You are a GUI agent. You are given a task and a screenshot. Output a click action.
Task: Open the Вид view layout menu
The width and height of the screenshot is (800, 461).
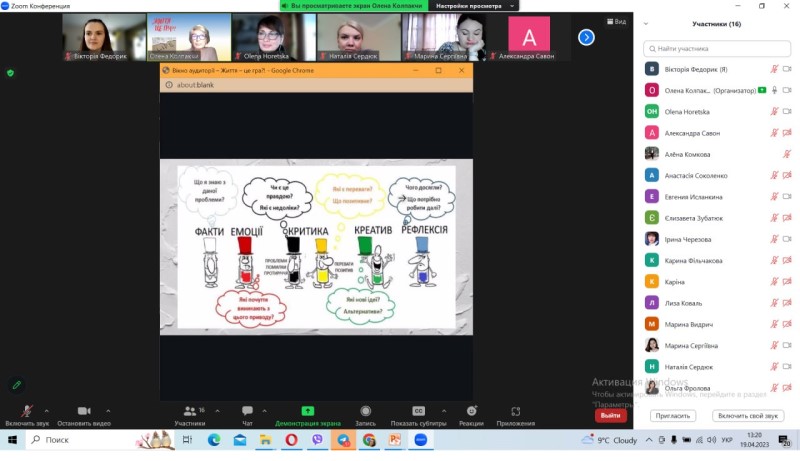tap(617, 21)
